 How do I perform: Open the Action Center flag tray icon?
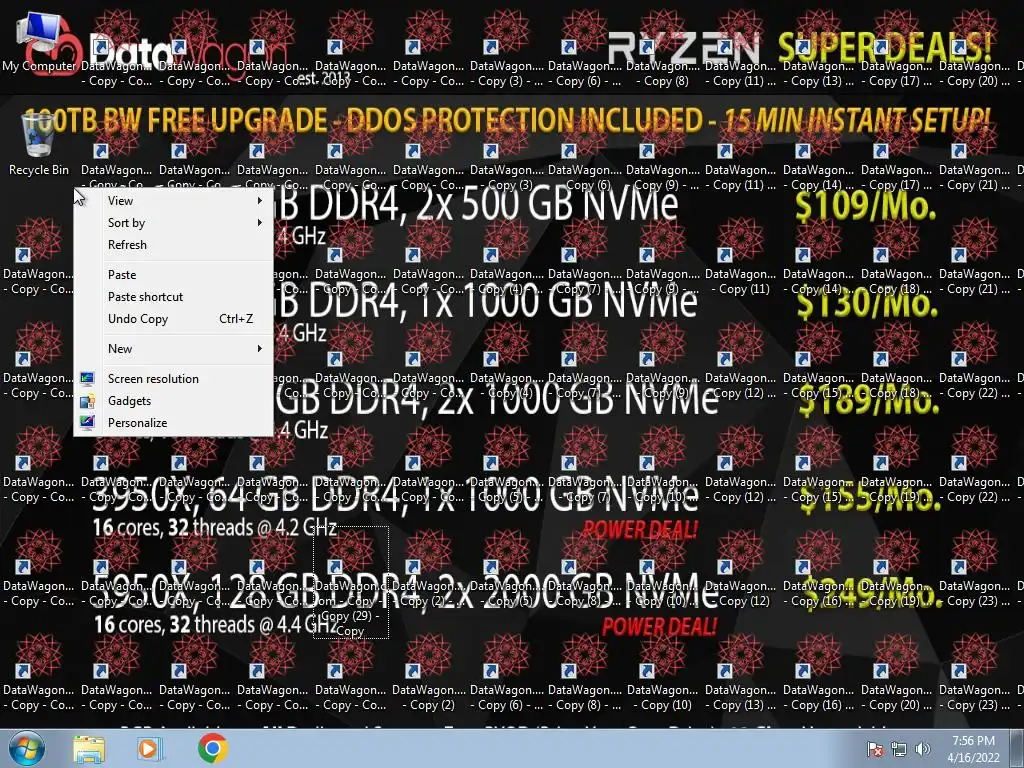click(x=874, y=749)
